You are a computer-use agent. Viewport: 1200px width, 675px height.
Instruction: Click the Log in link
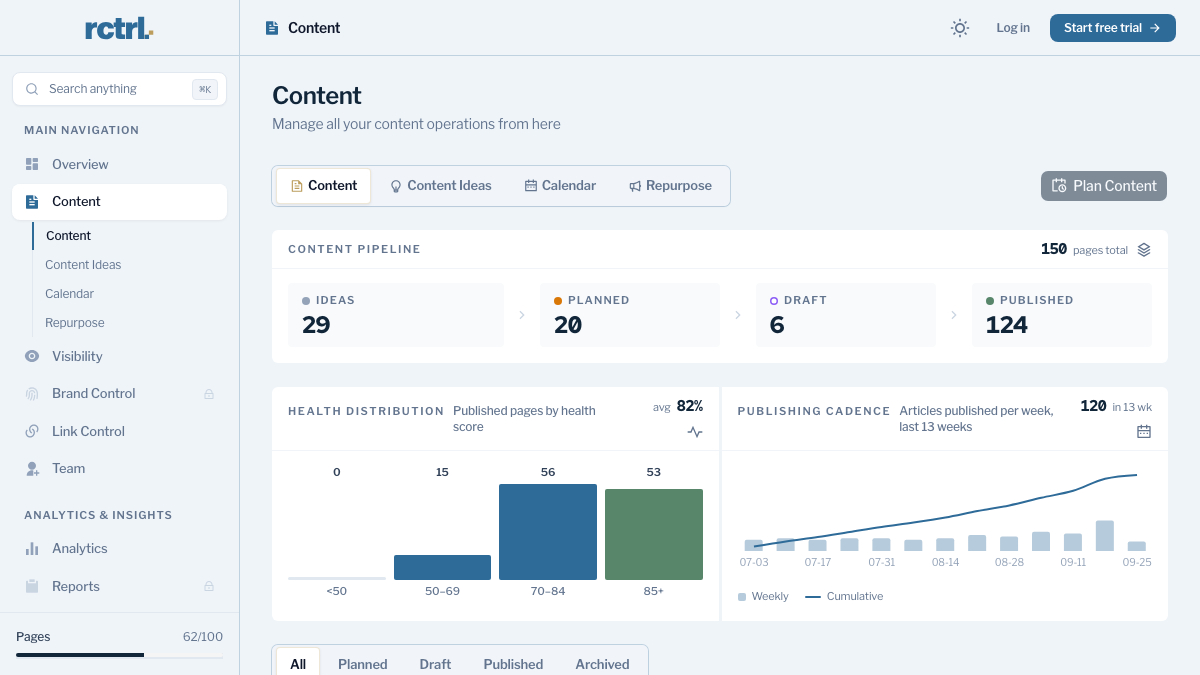(x=1013, y=28)
